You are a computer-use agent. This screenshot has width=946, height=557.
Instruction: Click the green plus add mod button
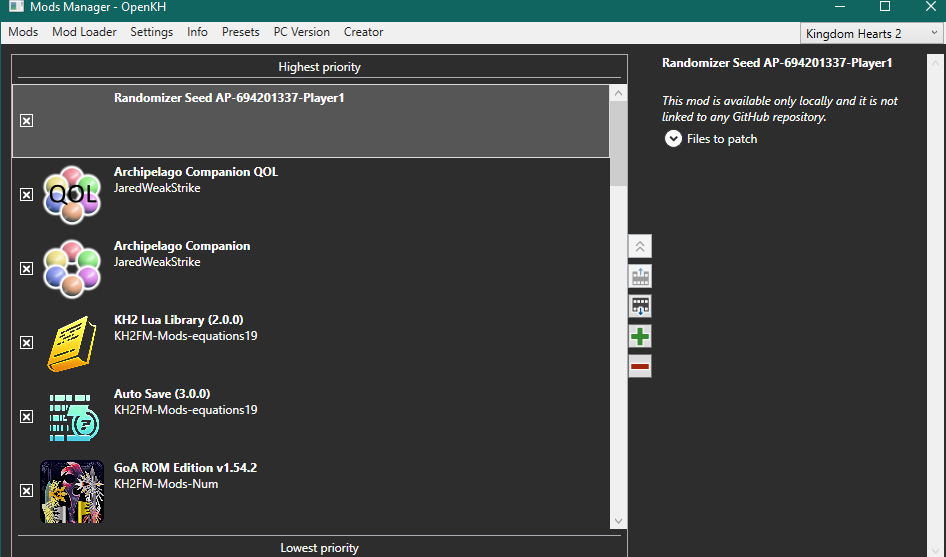point(640,337)
